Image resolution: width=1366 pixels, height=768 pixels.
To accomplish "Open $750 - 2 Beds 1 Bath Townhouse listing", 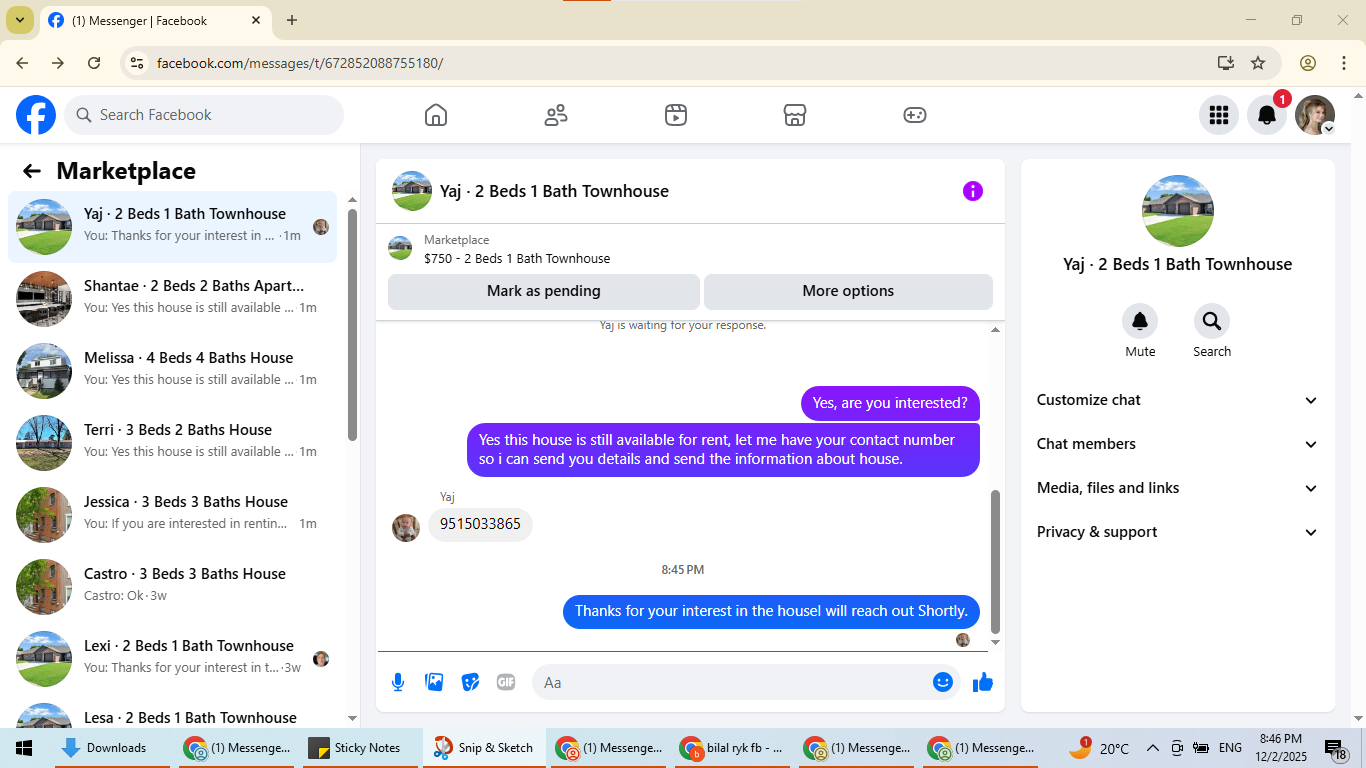I will [517, 258].
